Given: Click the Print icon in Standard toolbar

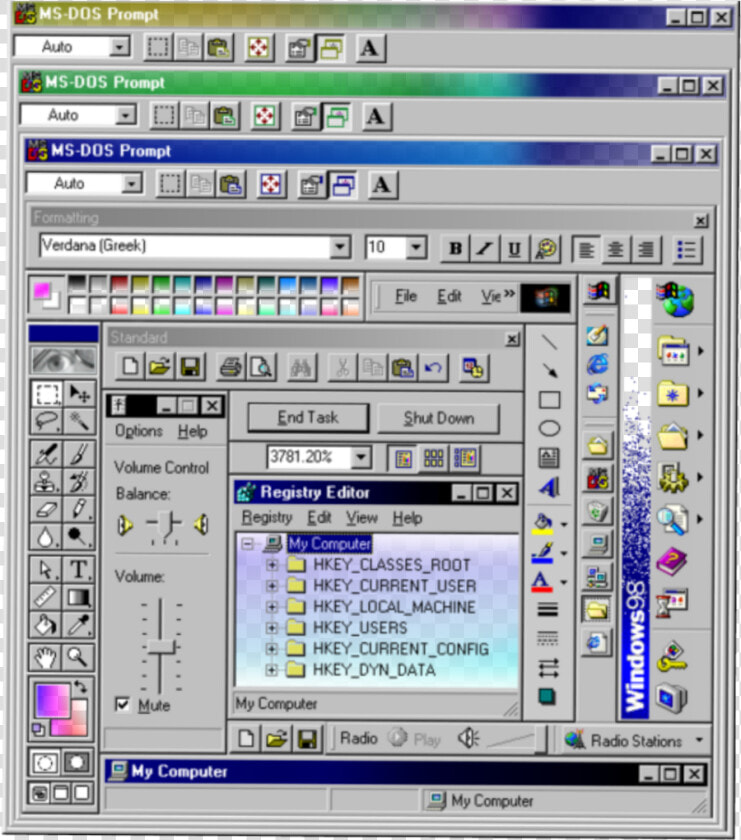Looking at the screenshot, I should 231,368.
